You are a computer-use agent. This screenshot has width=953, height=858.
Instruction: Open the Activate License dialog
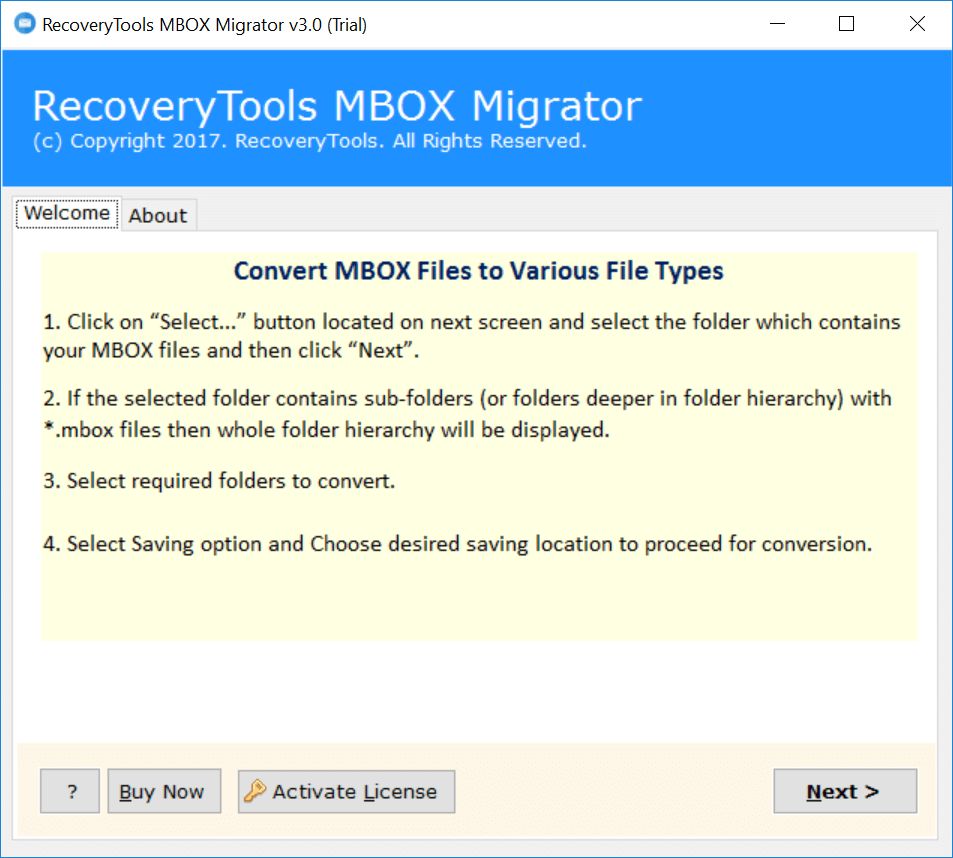point(346,791)
